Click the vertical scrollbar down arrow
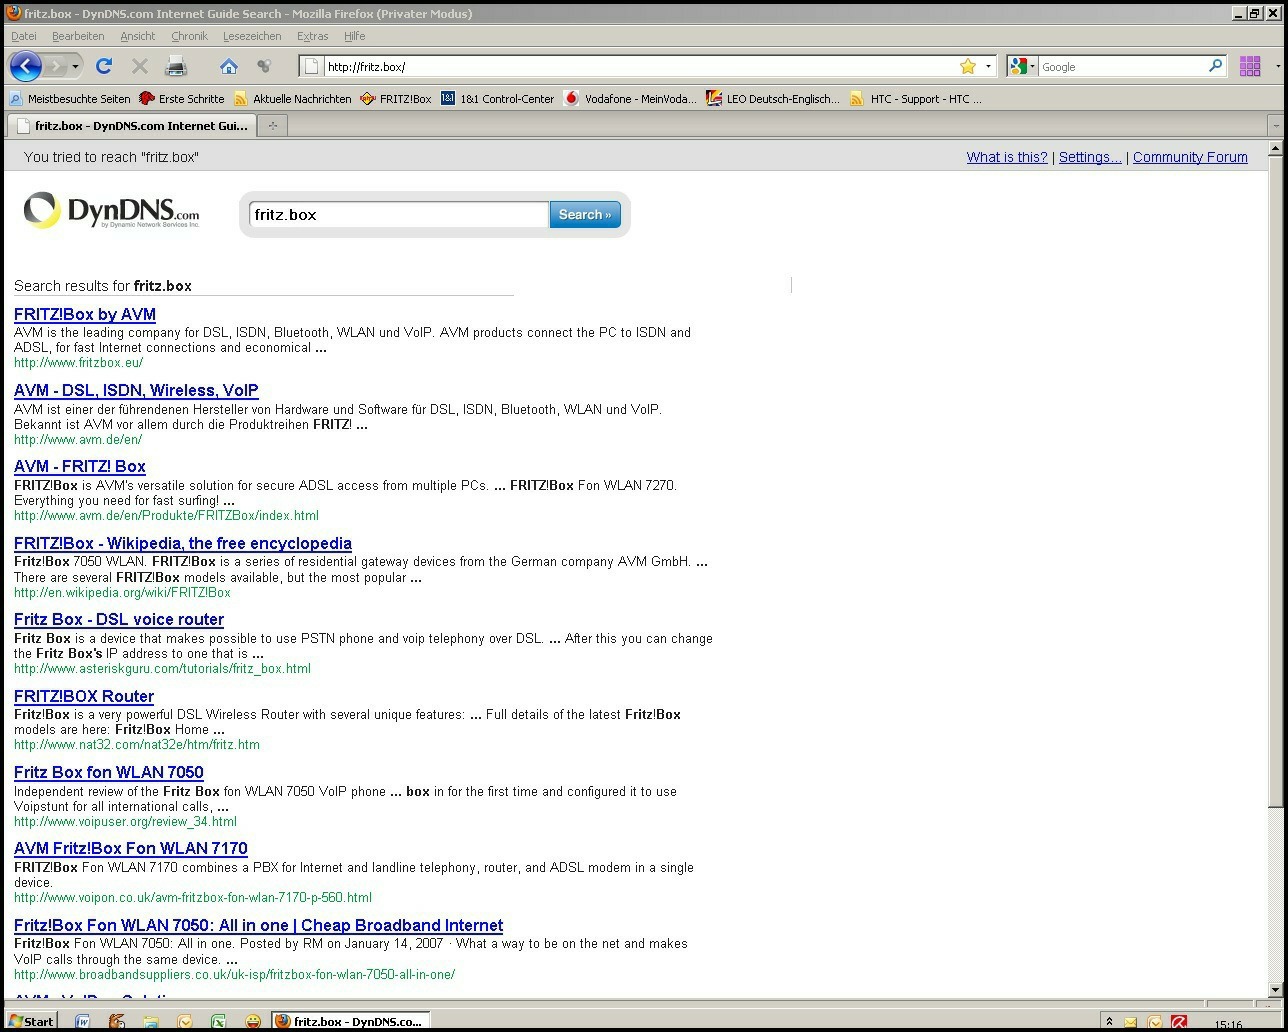Screen dimensions: 1288x1032 point(1275,990)
